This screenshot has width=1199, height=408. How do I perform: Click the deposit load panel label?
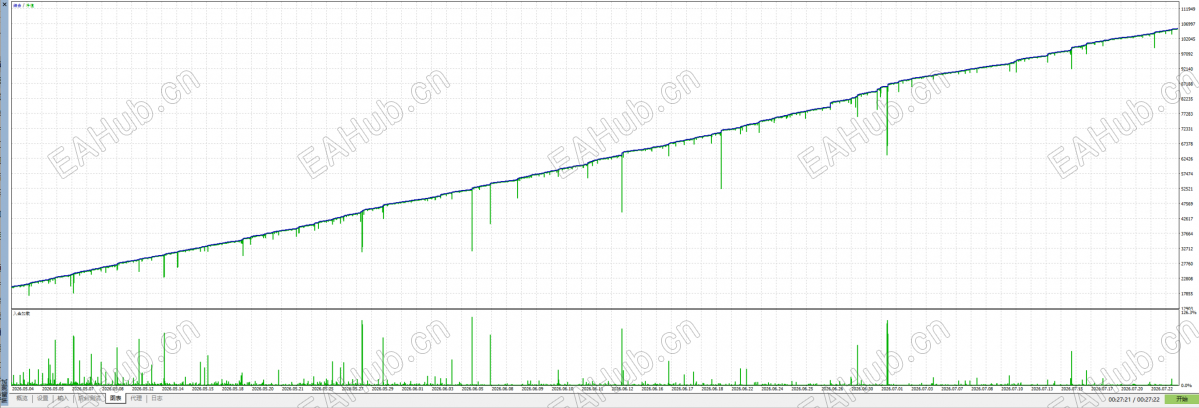point(21,313)
